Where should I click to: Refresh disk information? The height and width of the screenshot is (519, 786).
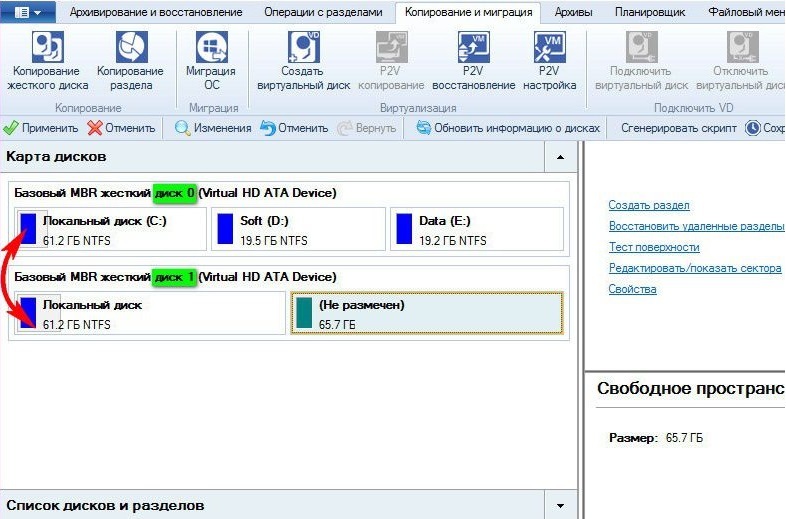click(x=508, y=128)
